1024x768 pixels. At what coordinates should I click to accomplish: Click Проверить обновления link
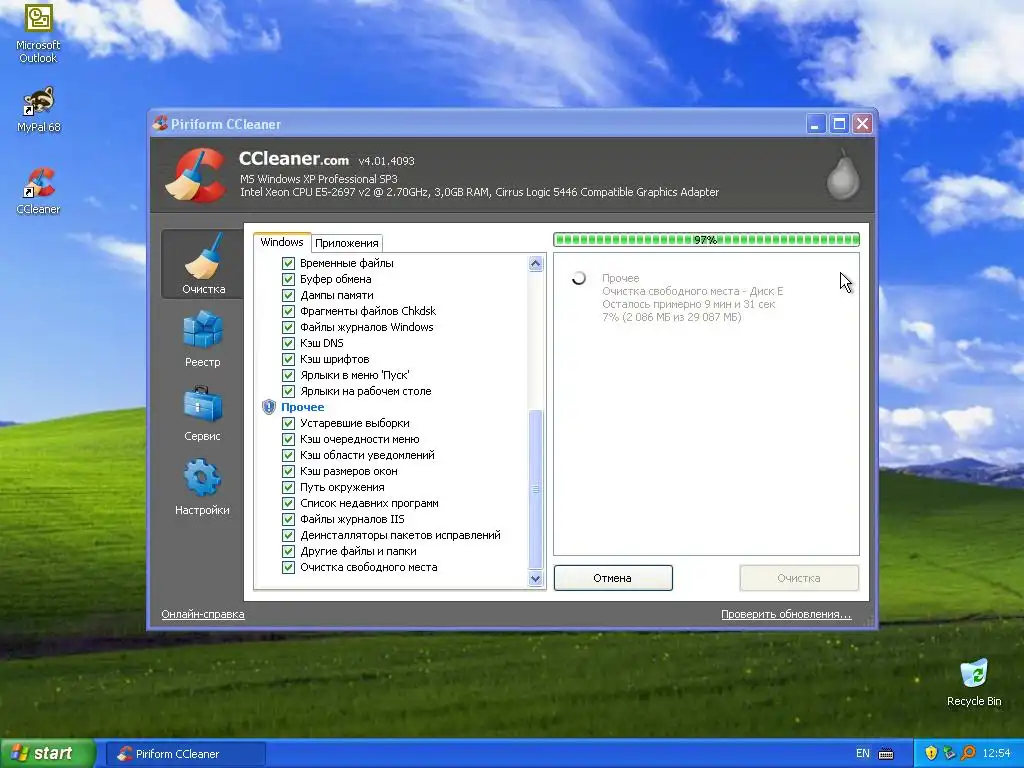coord(786,614)
